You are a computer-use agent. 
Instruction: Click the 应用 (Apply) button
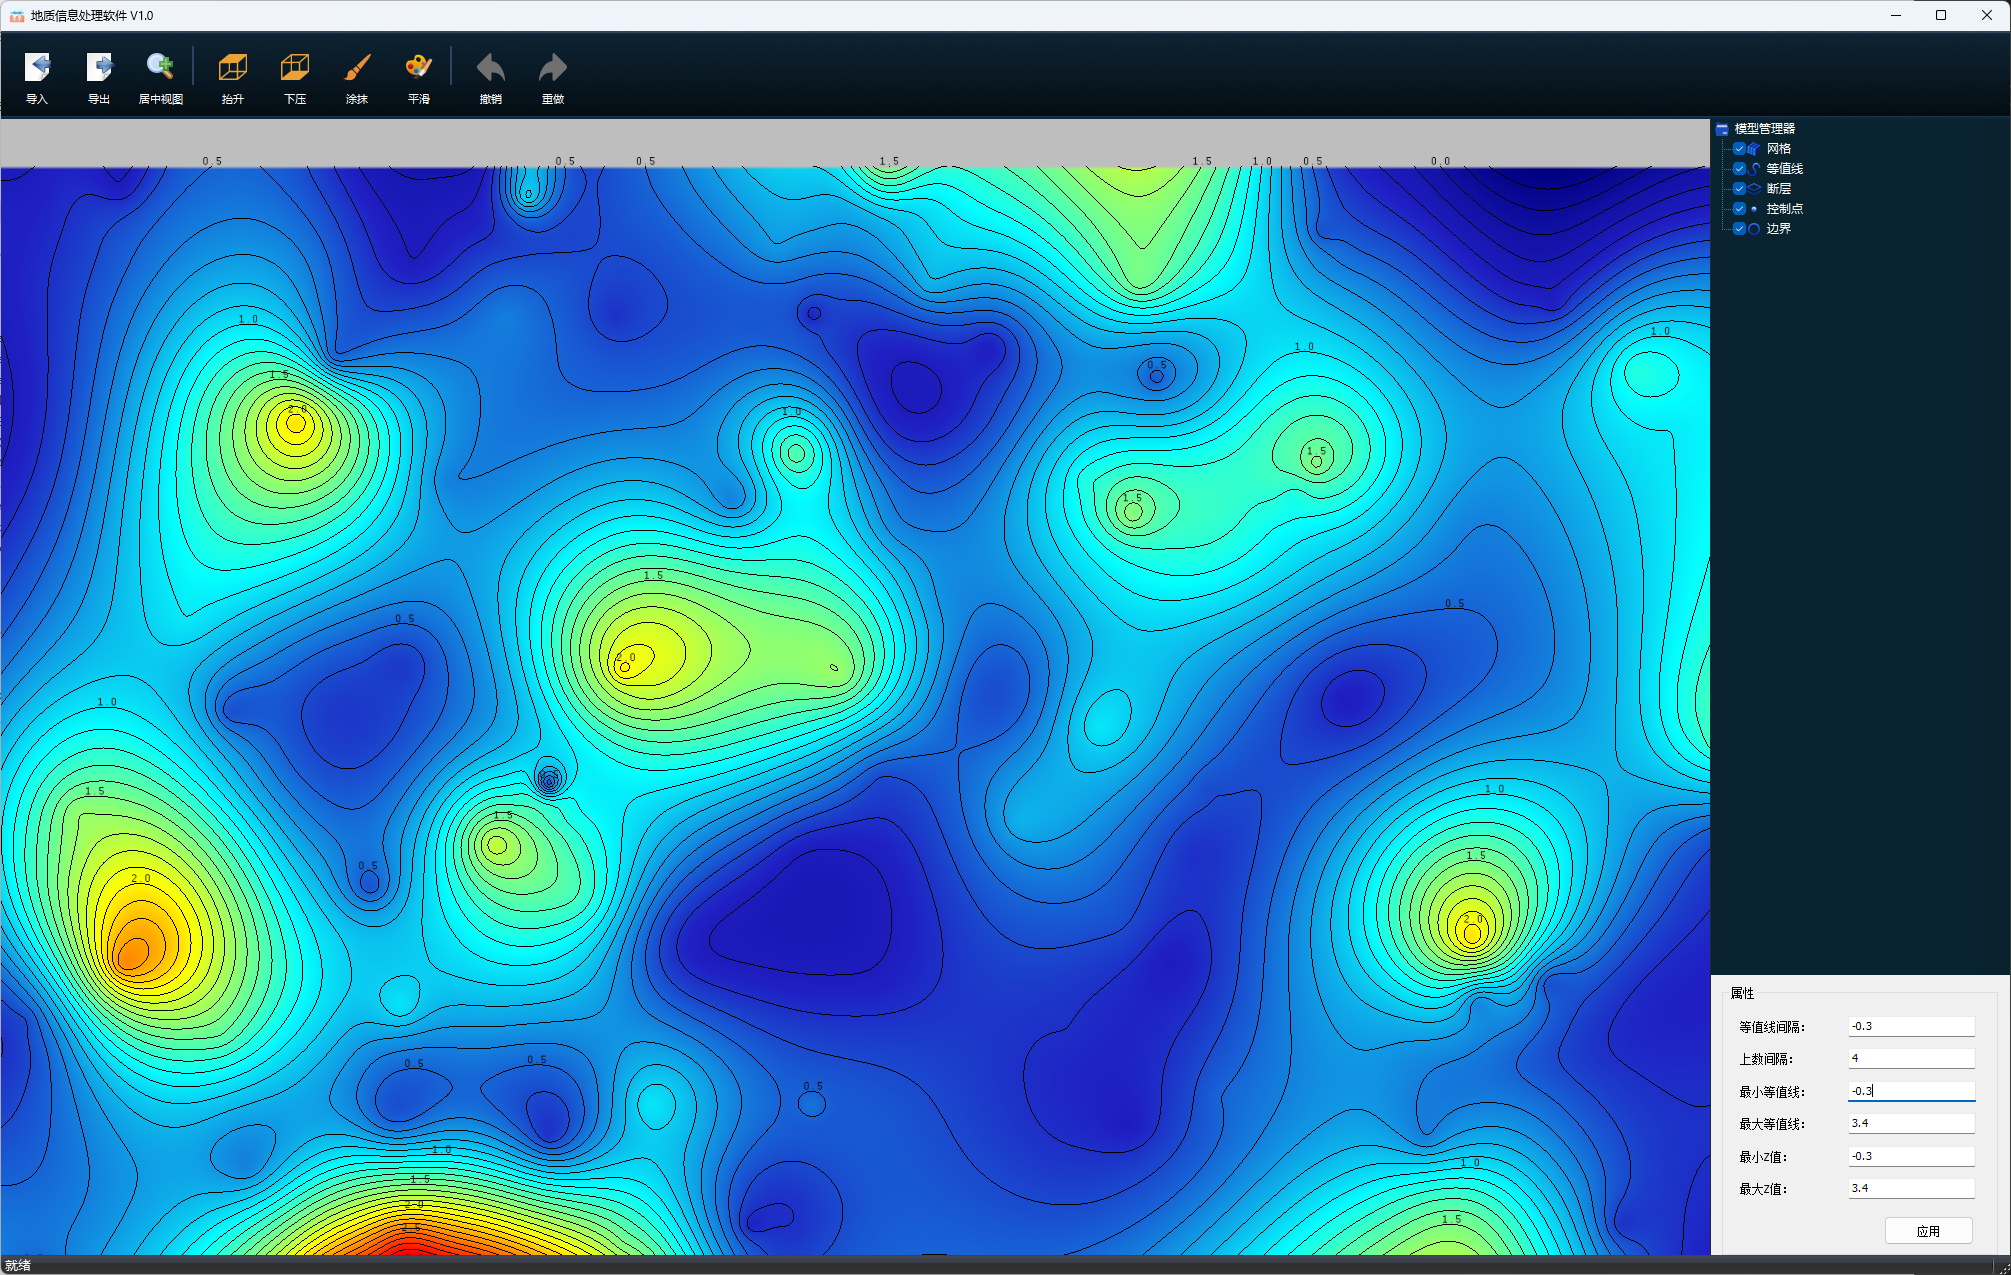tap(1927, 1231)
